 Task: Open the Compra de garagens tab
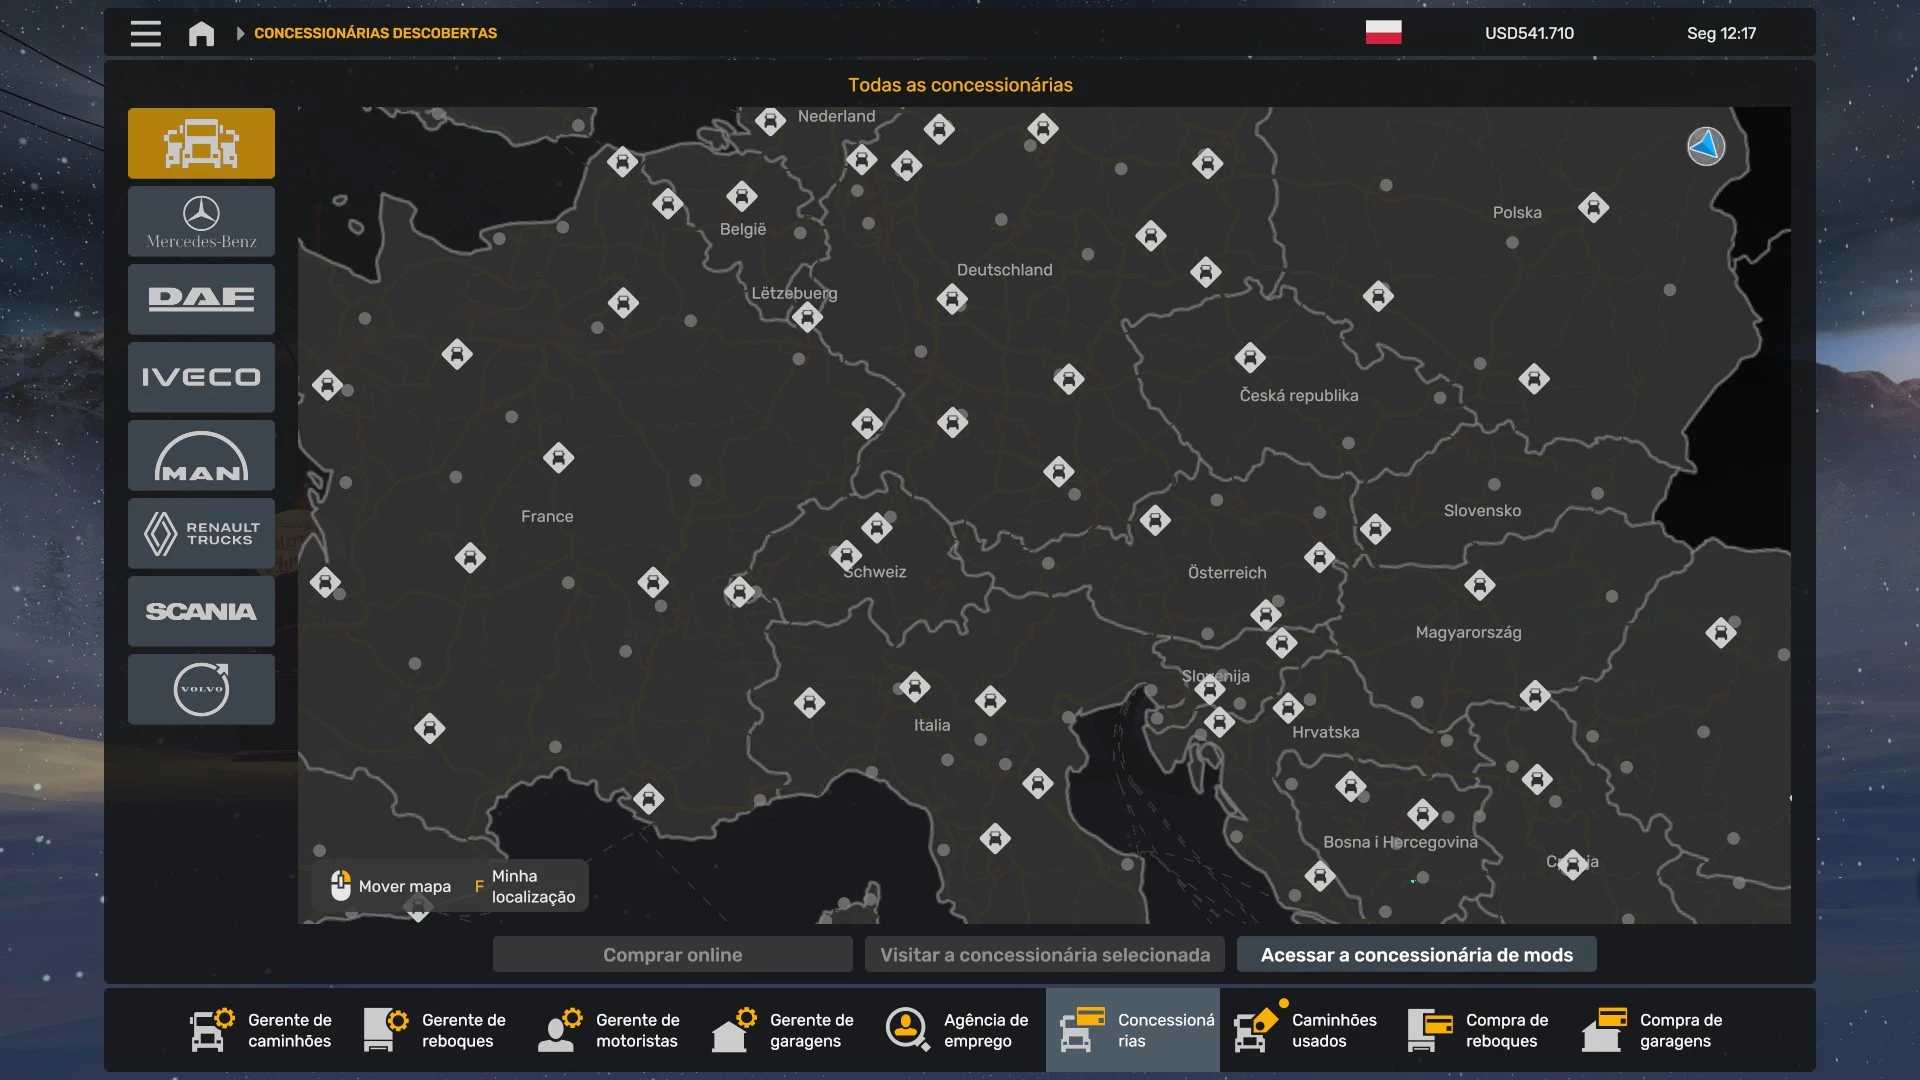[x=1654, y=1030]
